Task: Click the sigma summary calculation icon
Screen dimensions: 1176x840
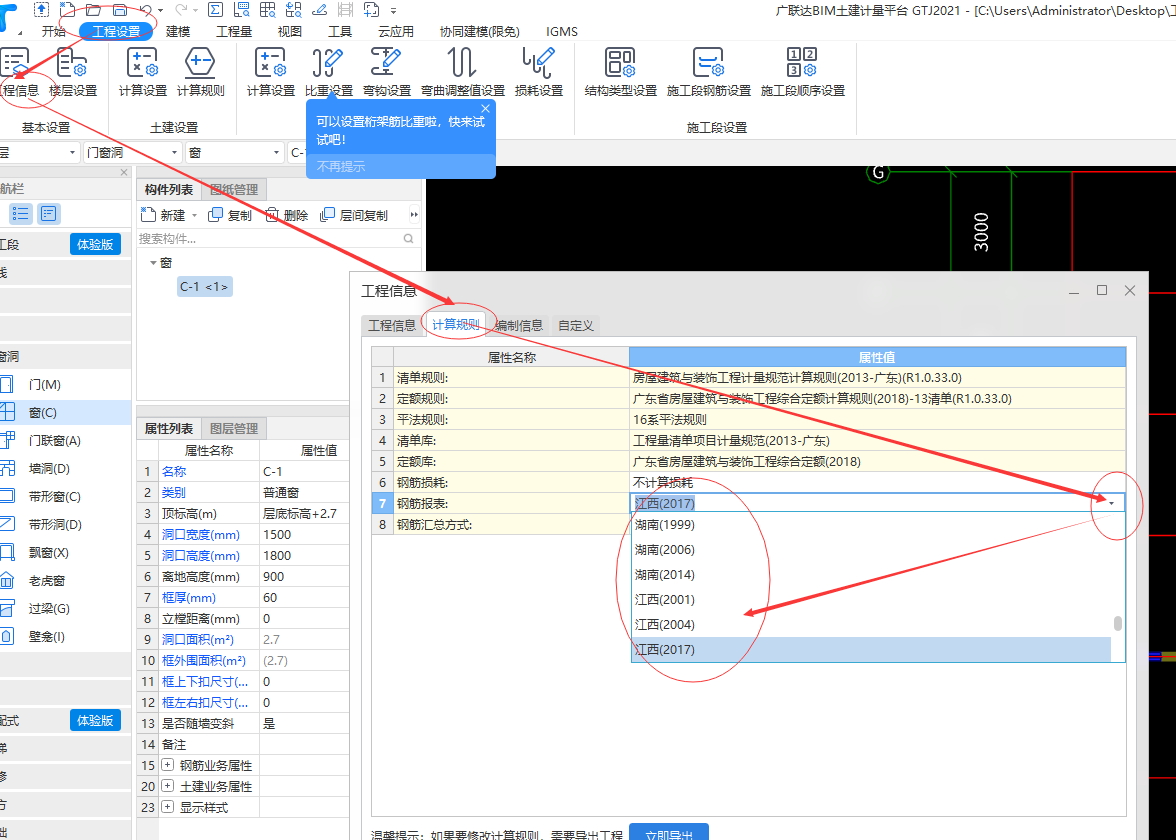Action: 215,10
